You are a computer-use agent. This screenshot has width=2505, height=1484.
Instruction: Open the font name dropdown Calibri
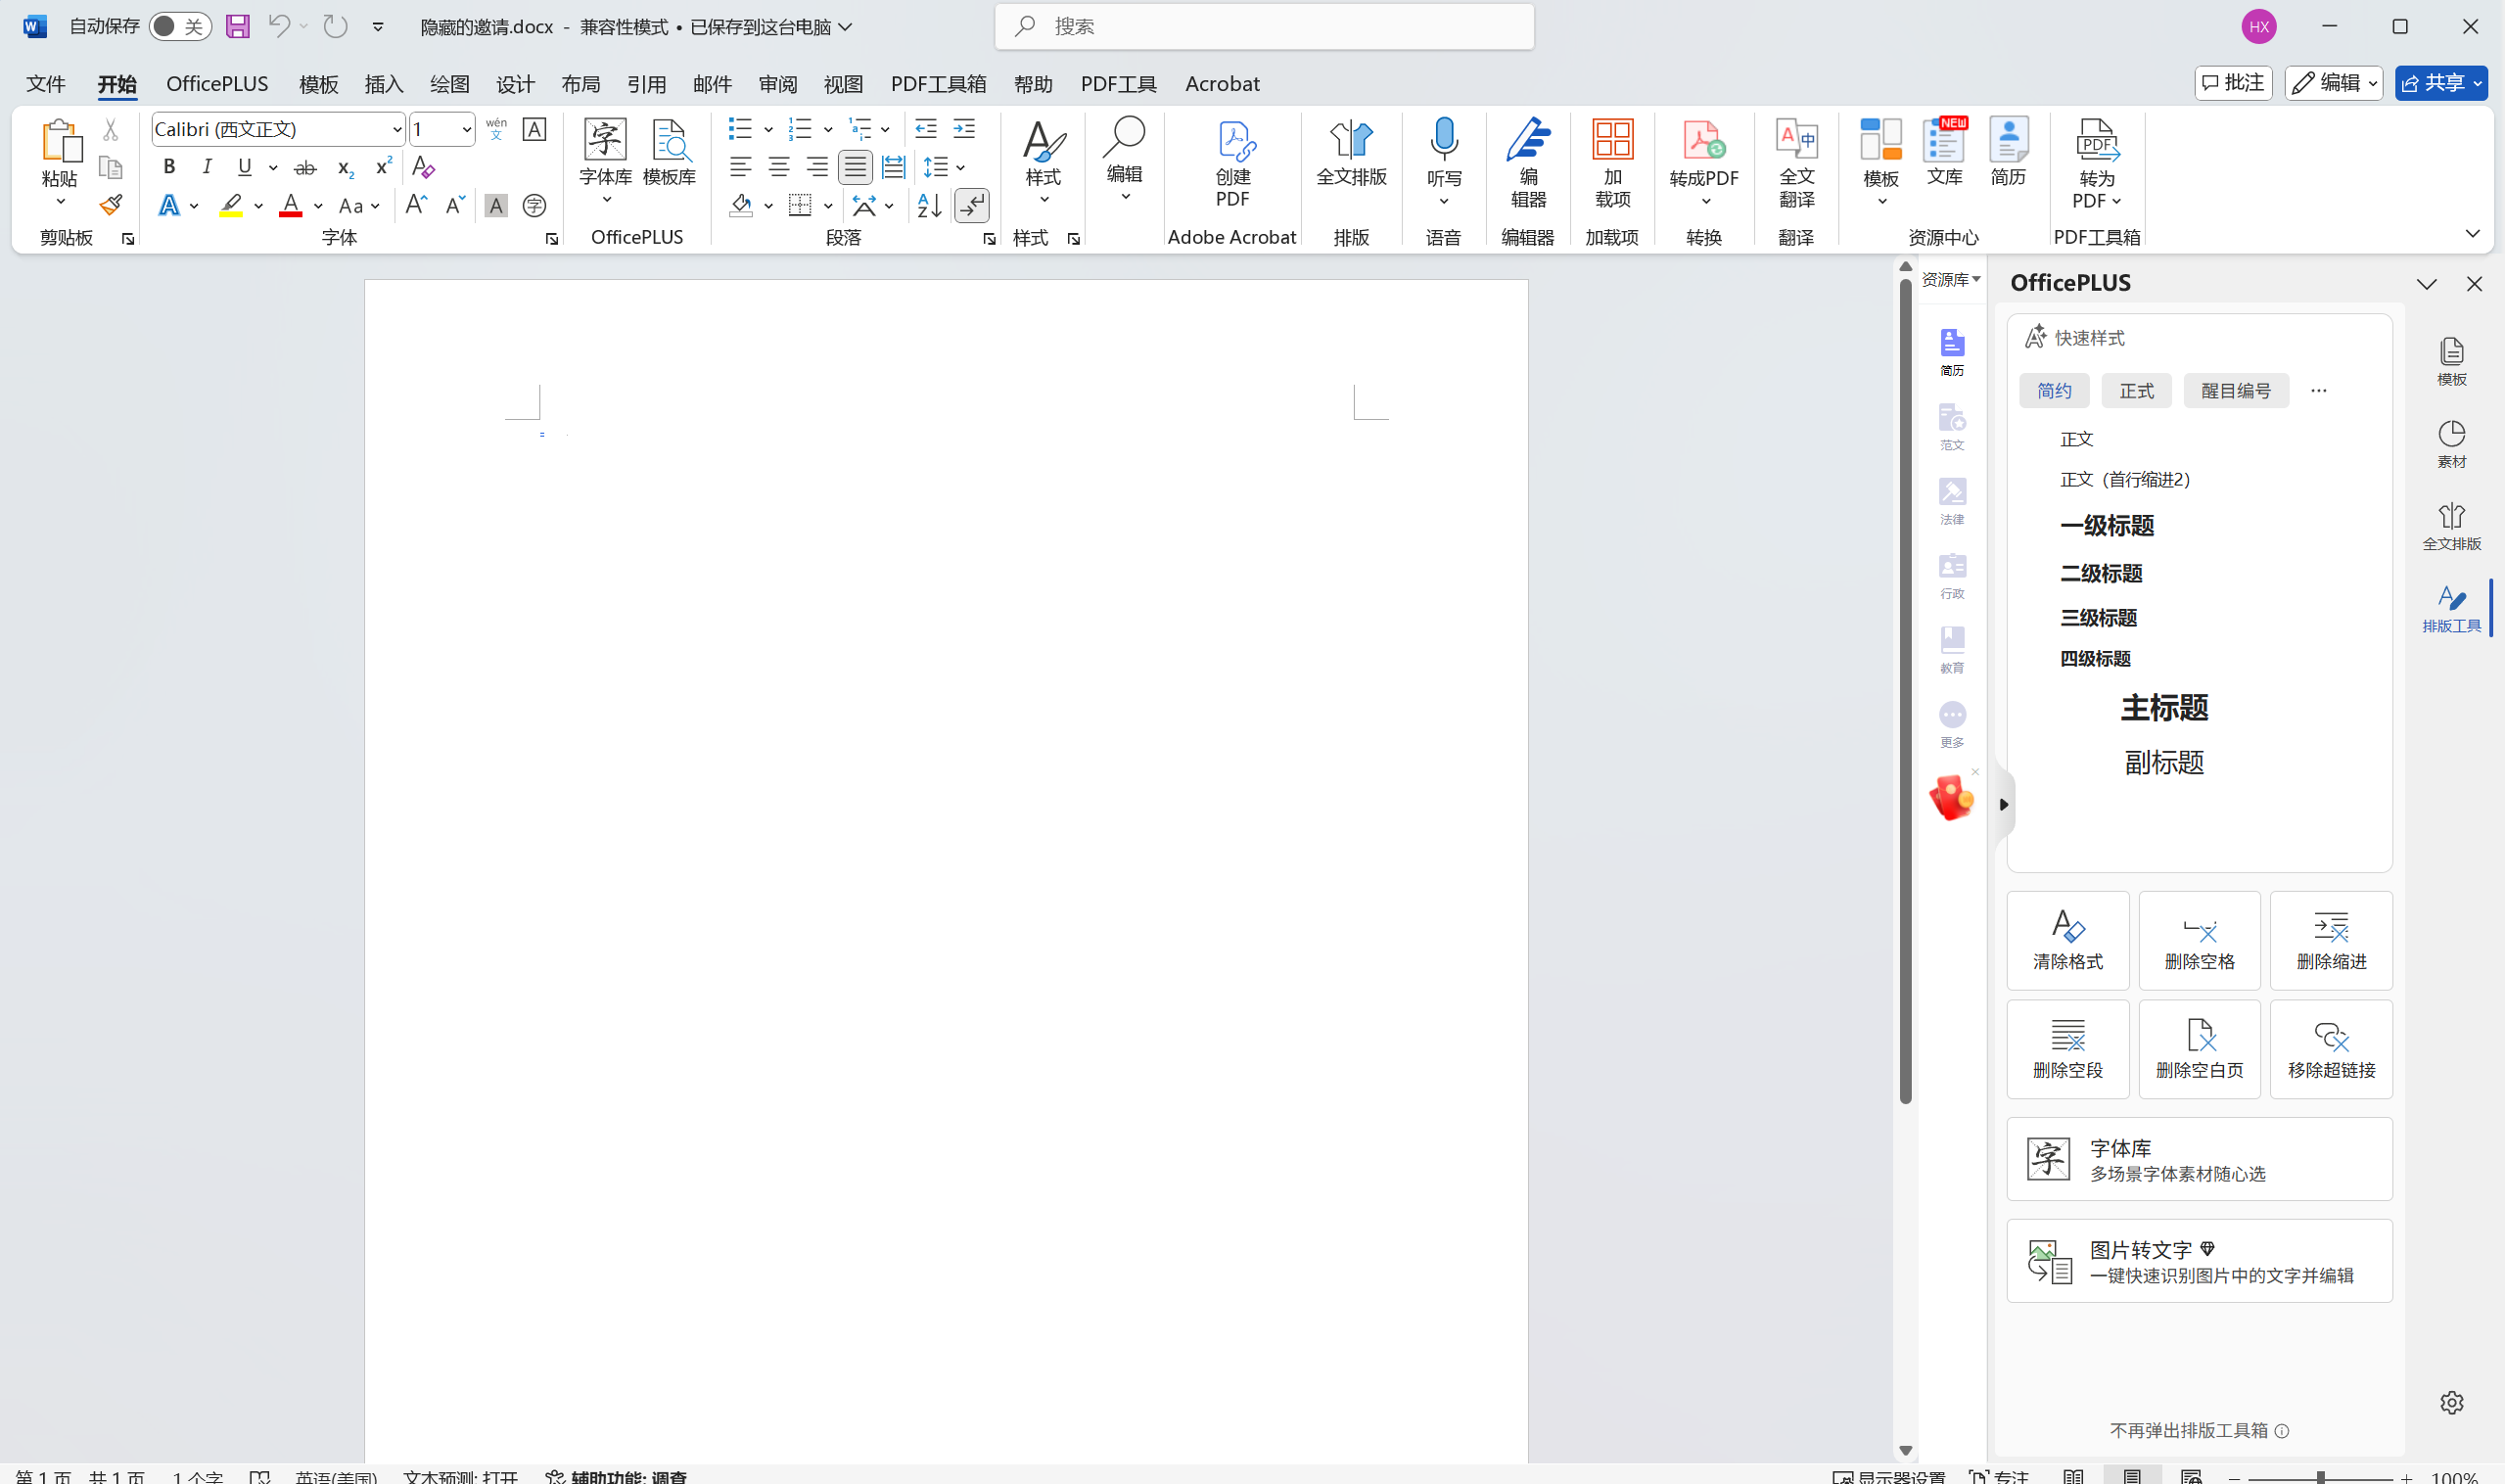pos(397,129)
